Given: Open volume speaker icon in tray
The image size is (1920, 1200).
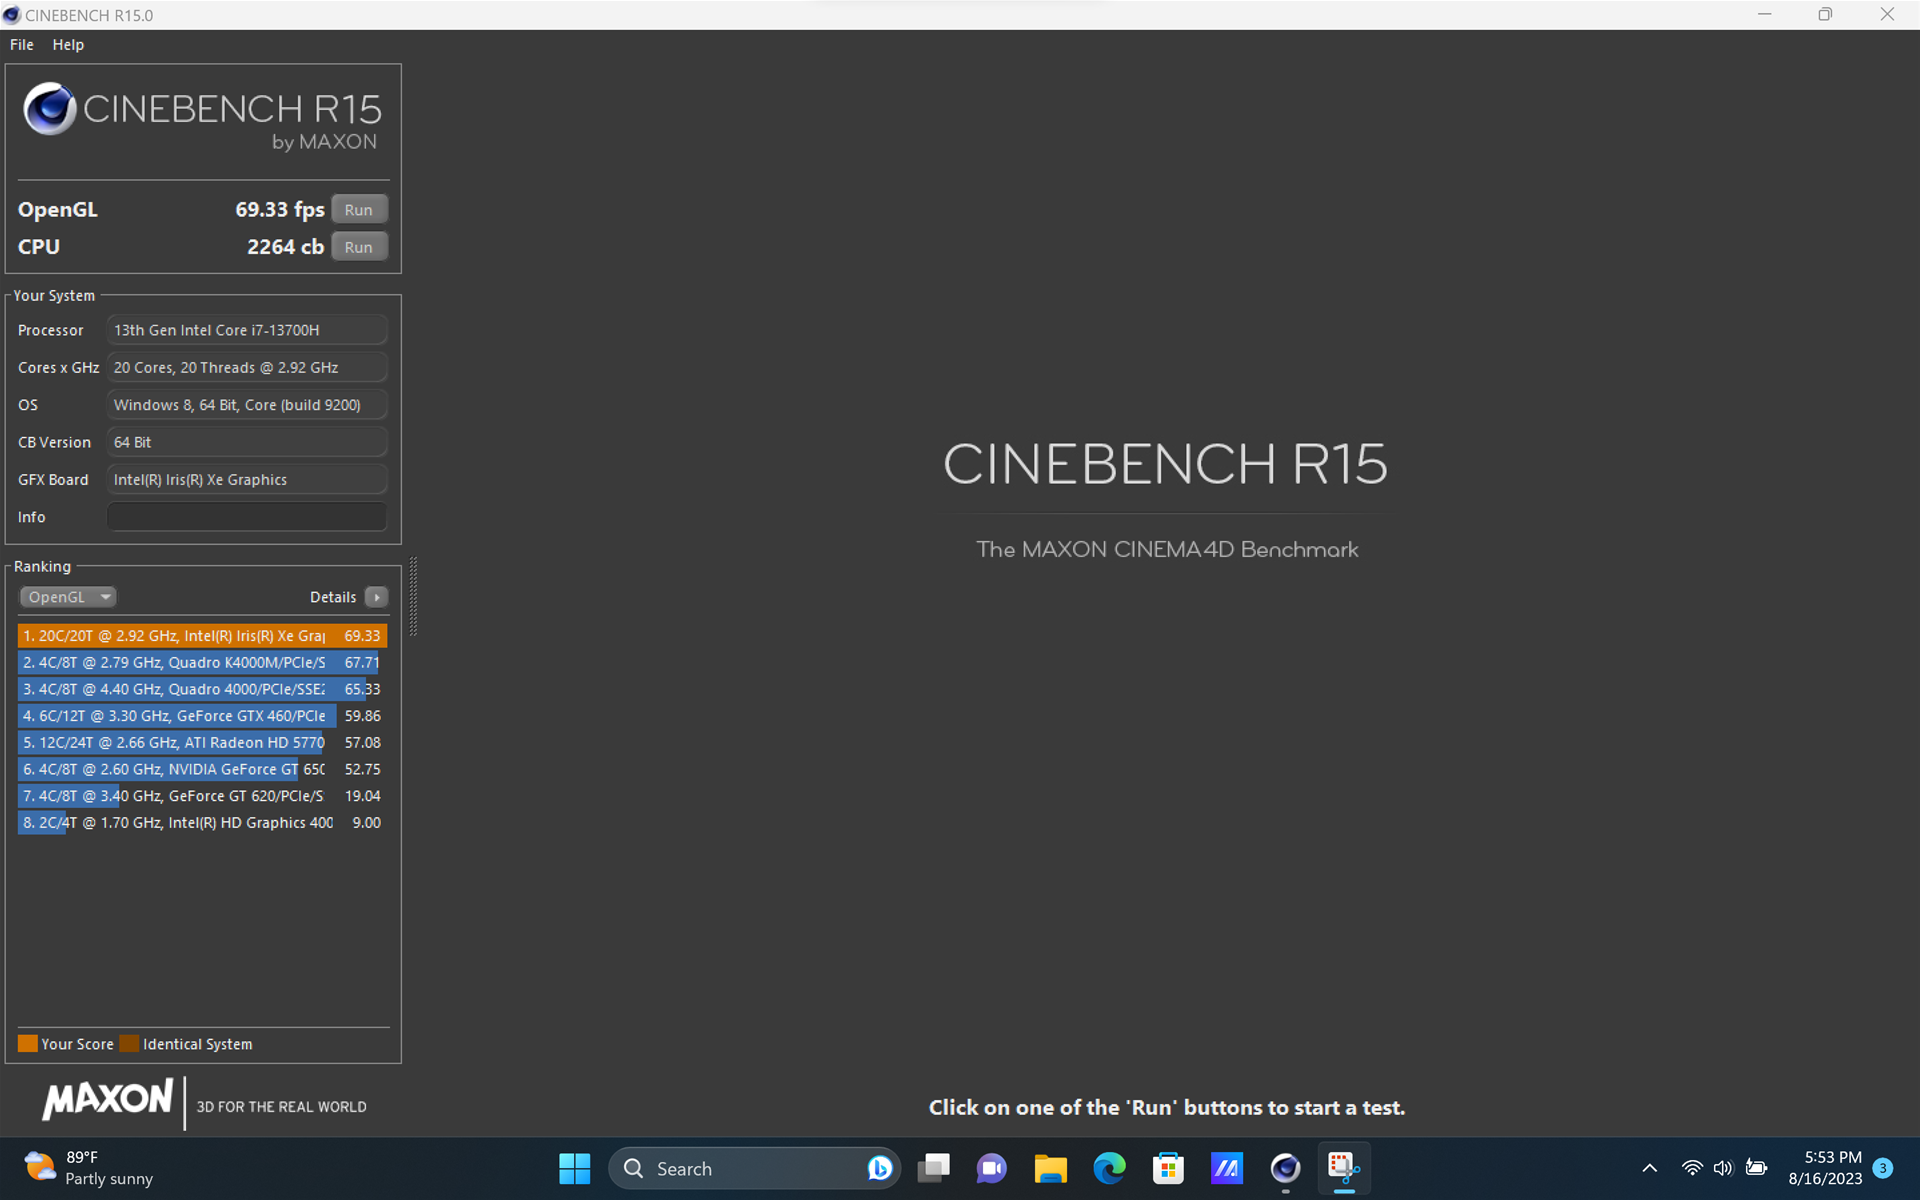Looking at the screenshot, I should (x=1723, y=1168).
